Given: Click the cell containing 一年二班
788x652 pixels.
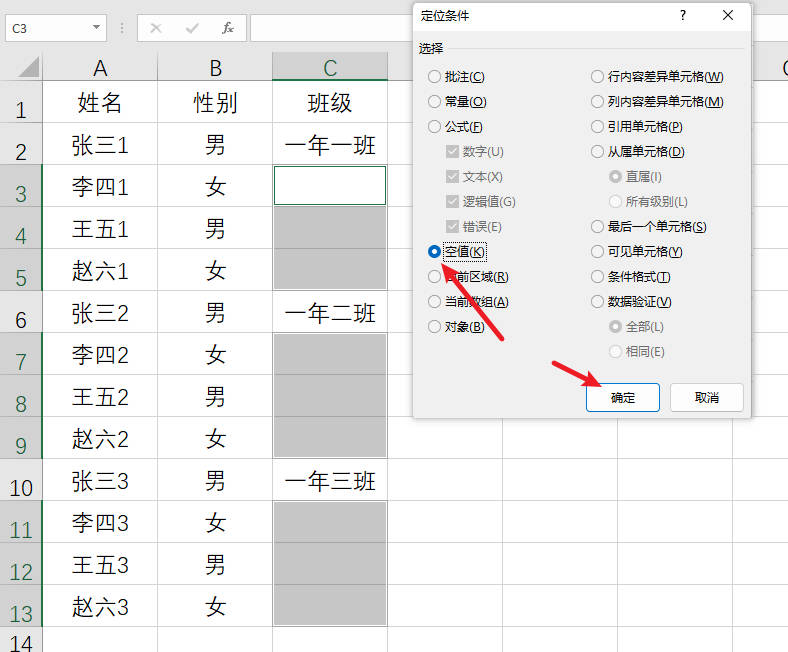Looking at the screenshot, I should pyautogui.click(x=330, y=313).
